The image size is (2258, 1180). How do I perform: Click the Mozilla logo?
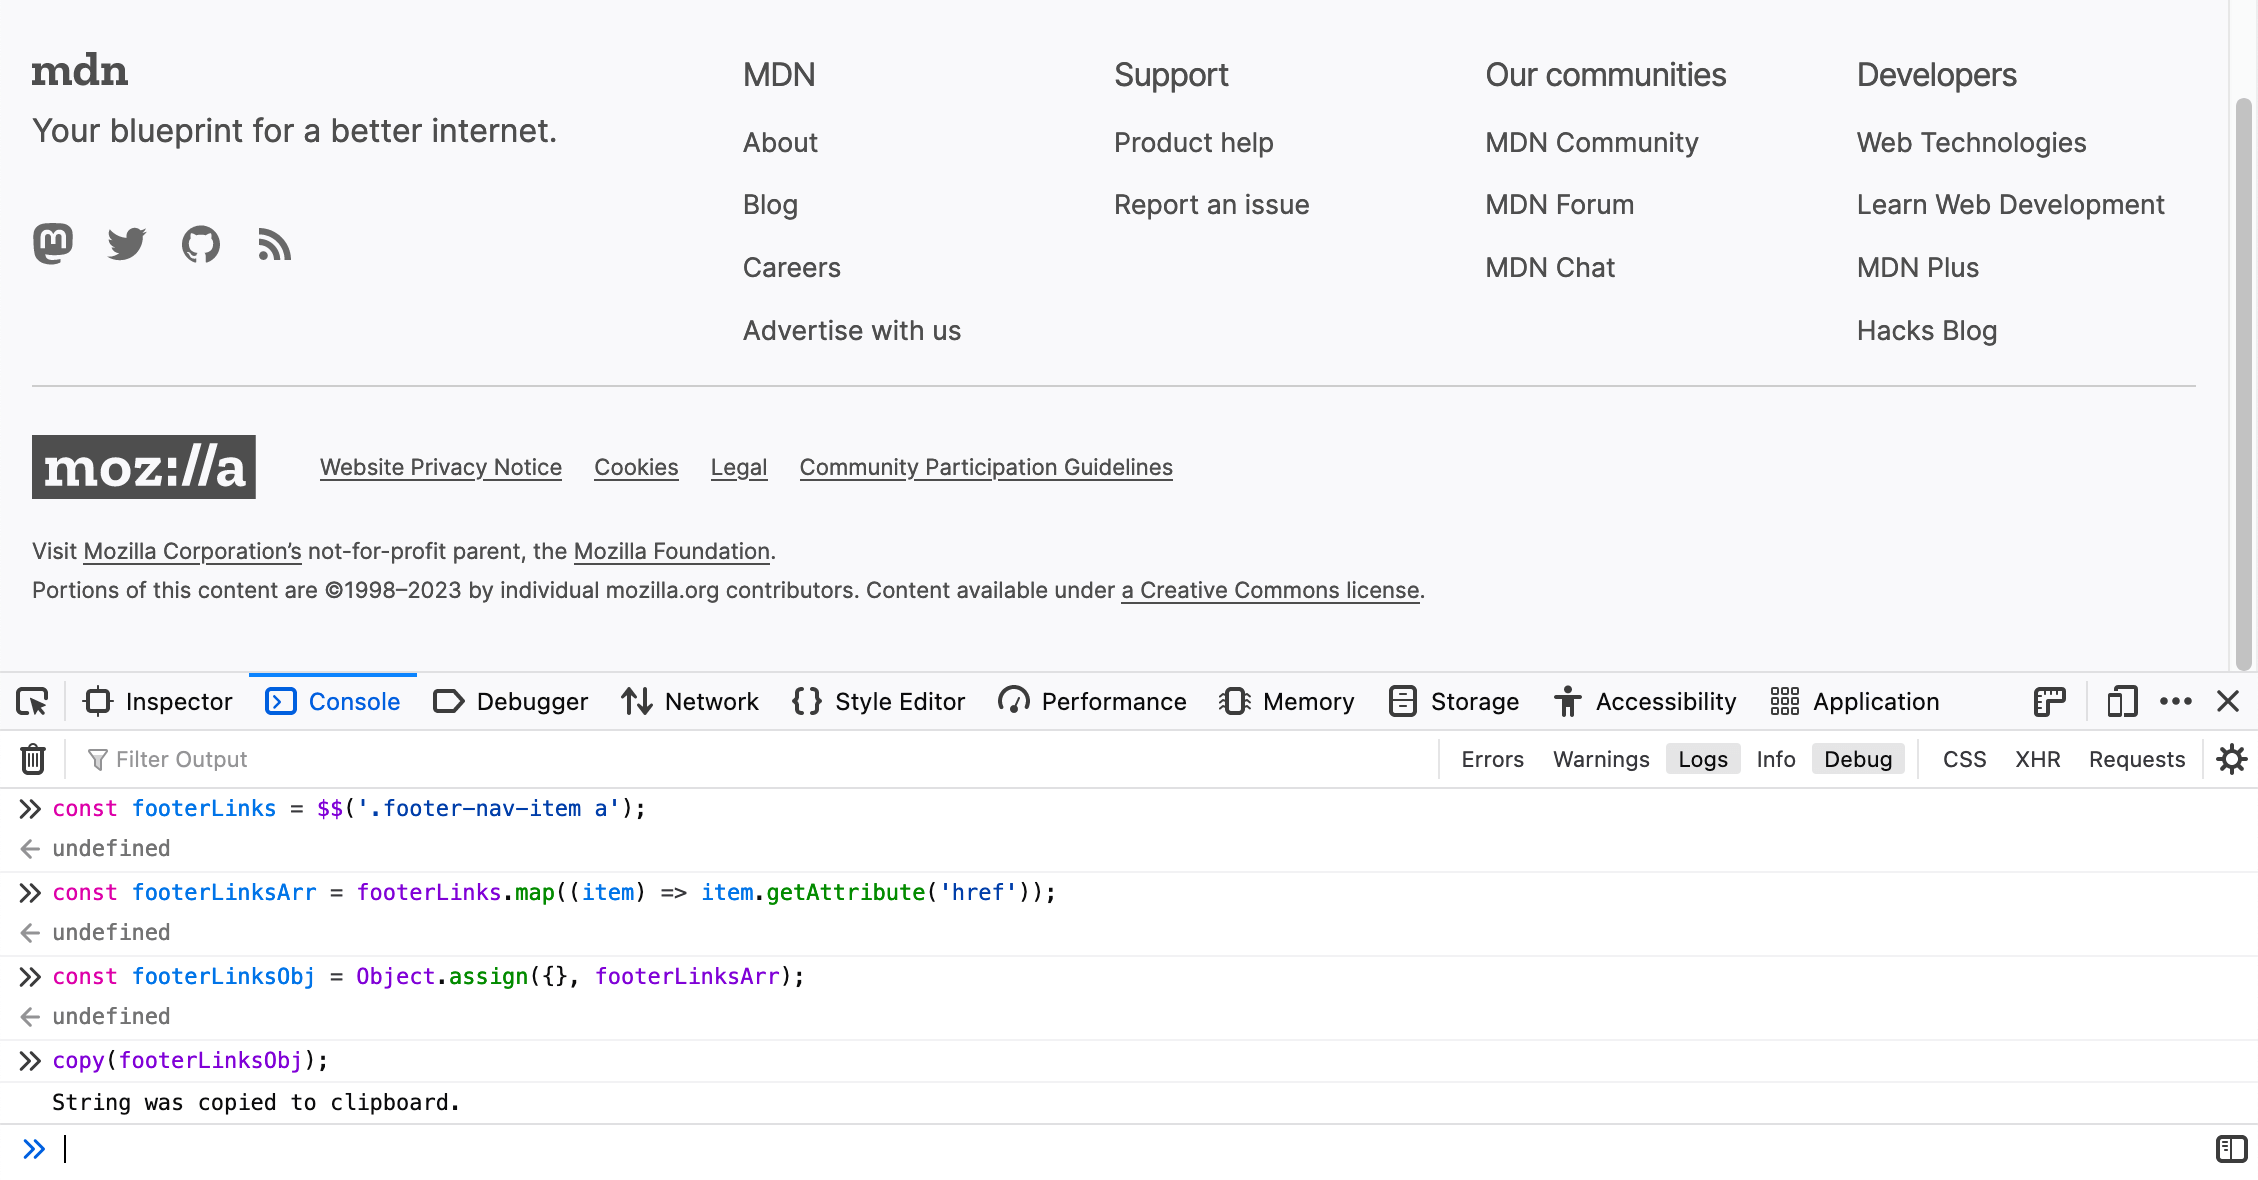point(144,467)
